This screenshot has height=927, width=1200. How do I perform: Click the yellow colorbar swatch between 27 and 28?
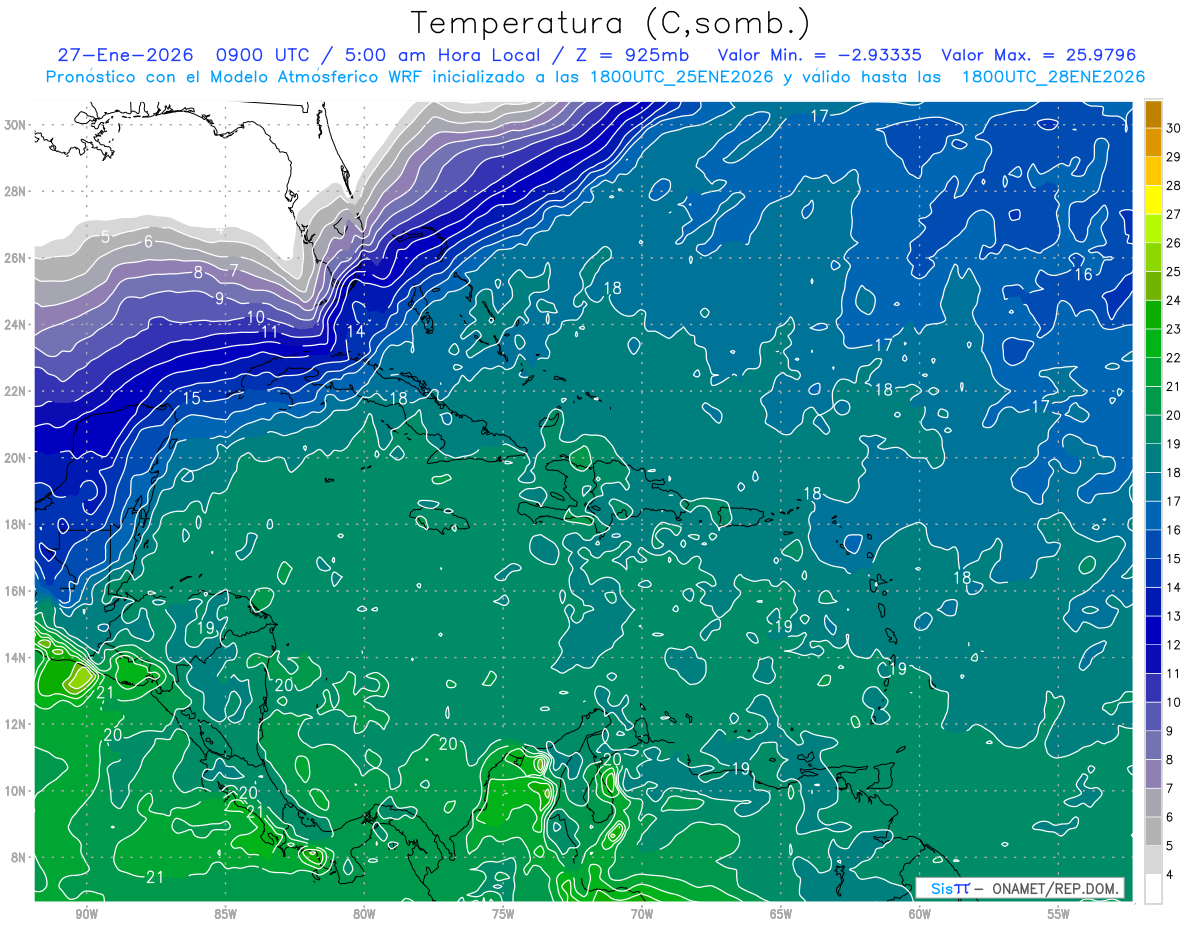(1153, 200)
